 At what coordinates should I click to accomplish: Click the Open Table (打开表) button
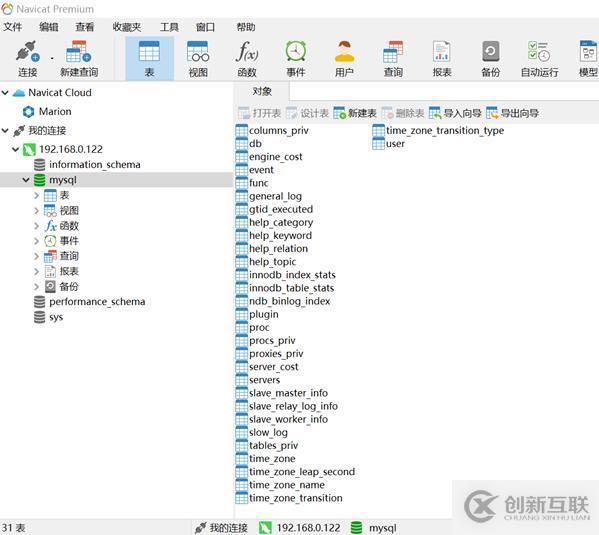(x=260, y=113)
